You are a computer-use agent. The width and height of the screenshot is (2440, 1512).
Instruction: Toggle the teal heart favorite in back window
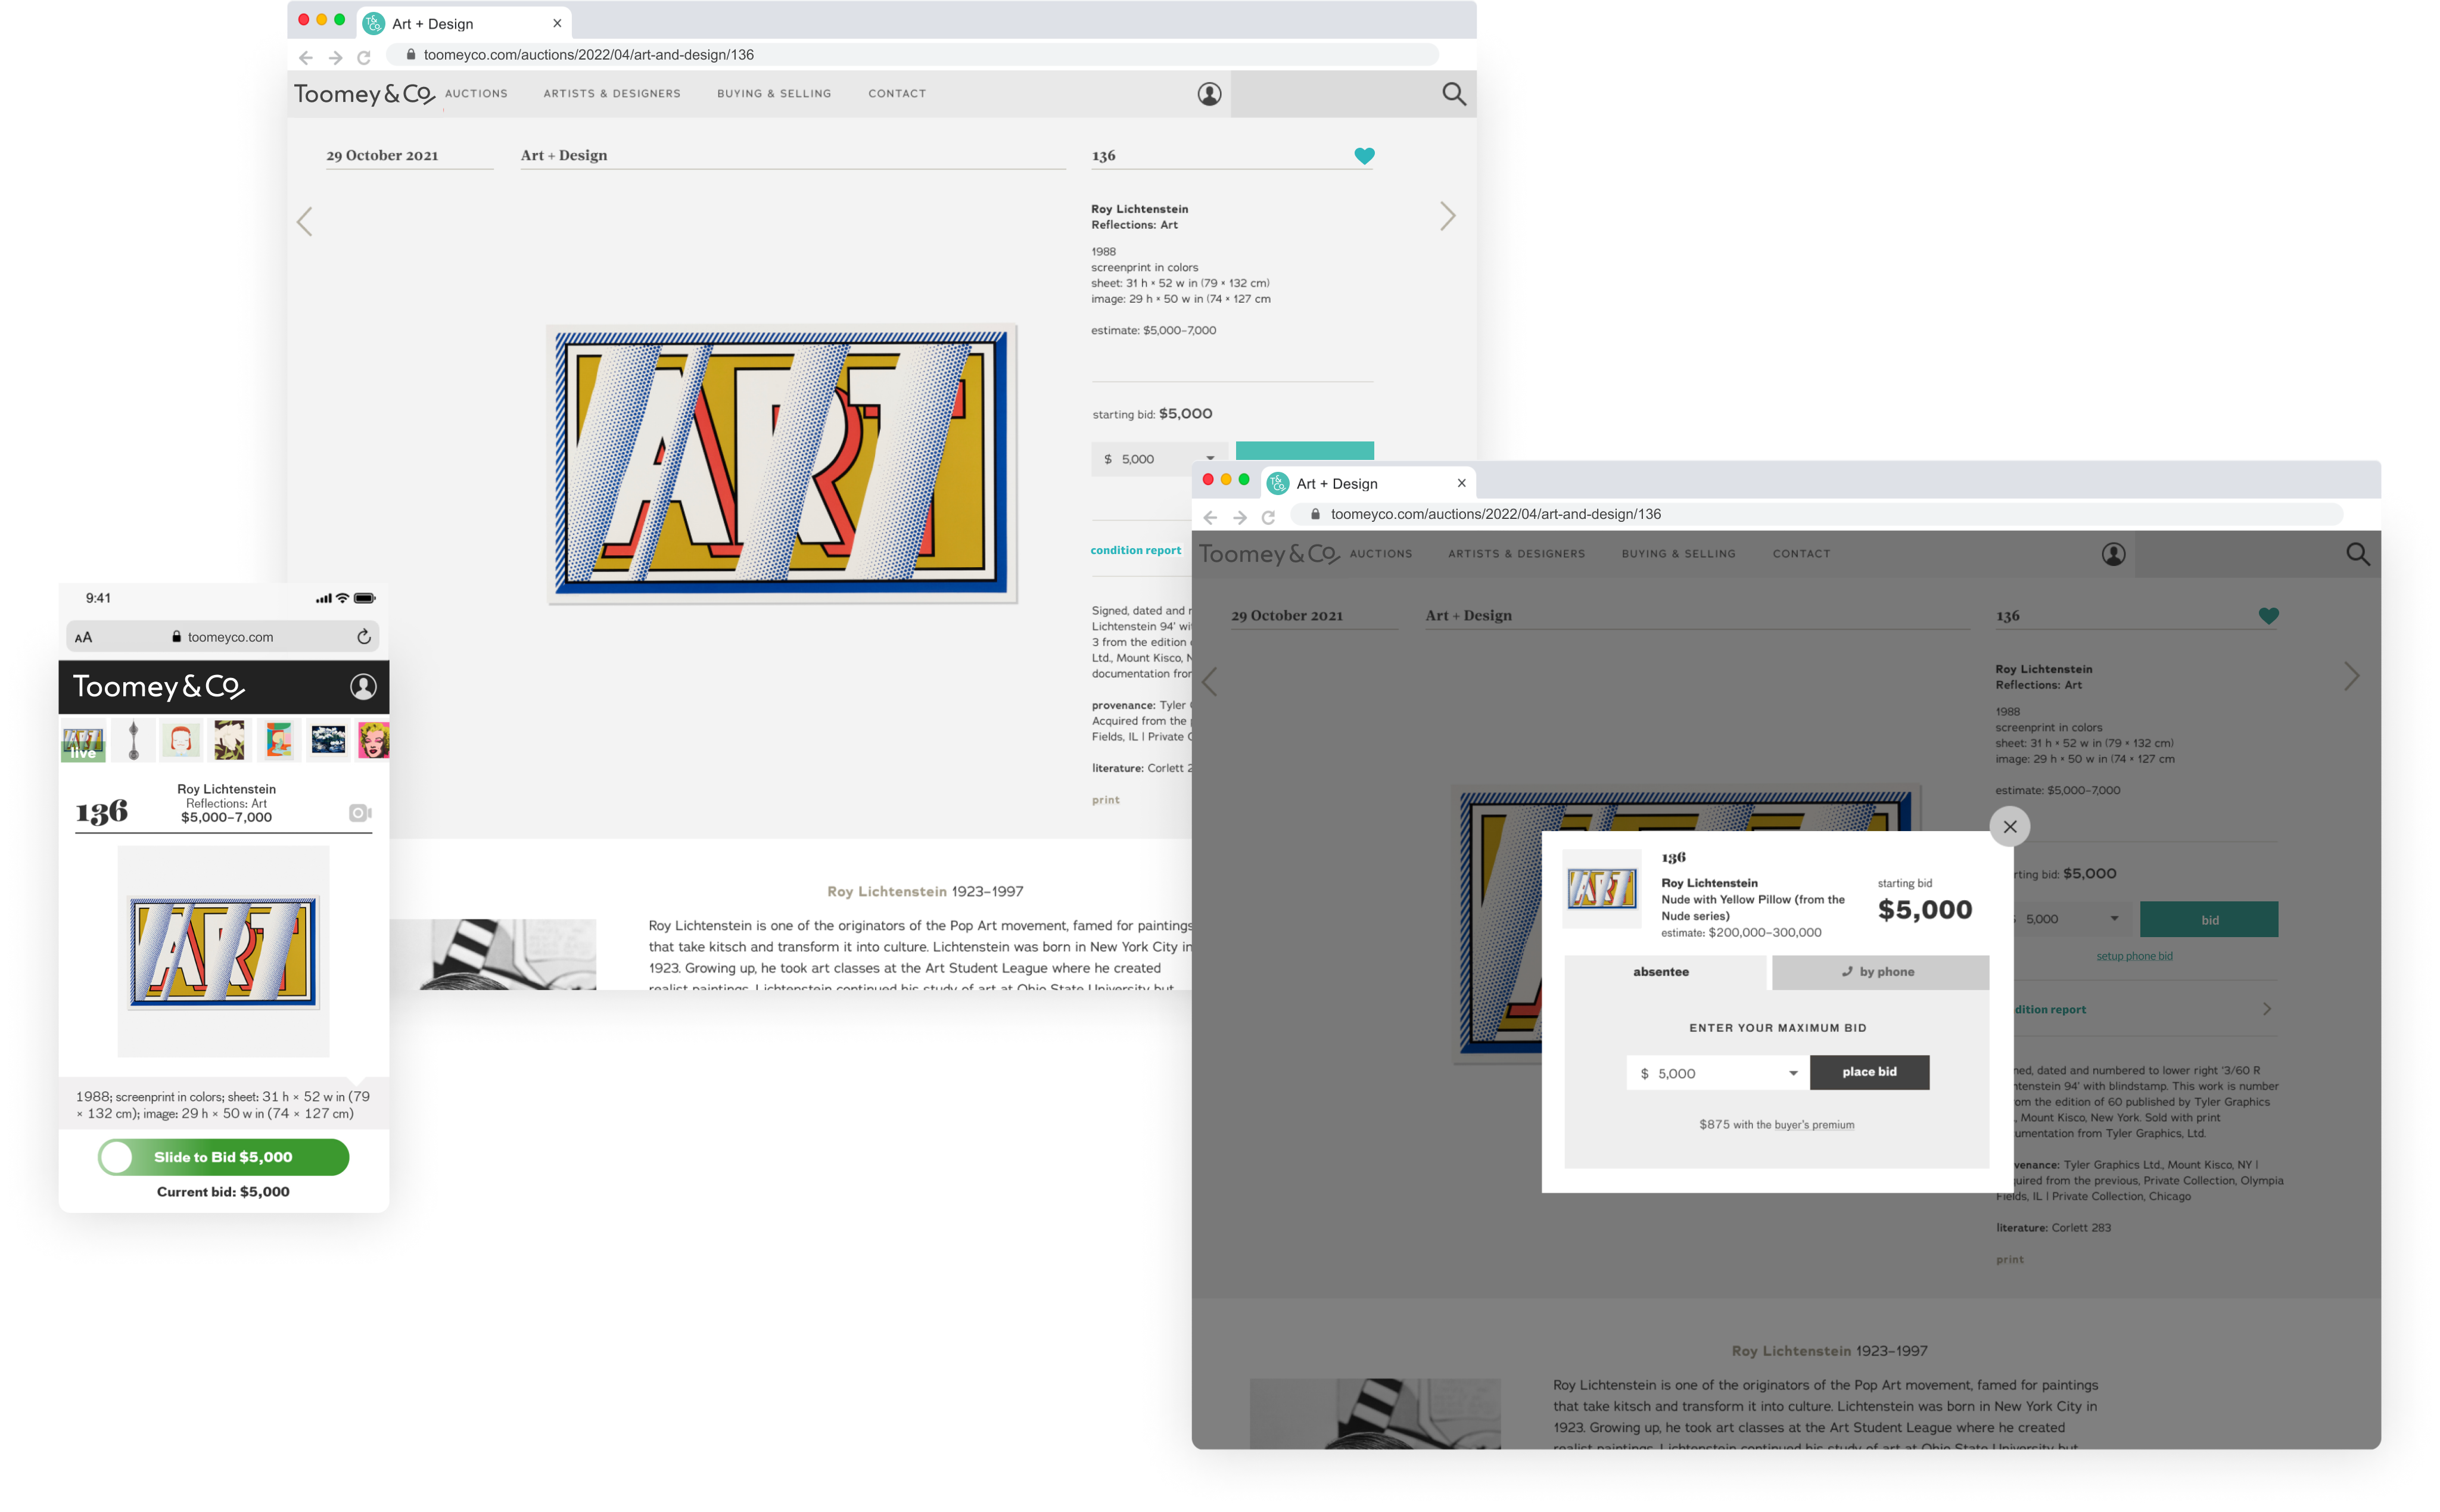[1364, 156]
